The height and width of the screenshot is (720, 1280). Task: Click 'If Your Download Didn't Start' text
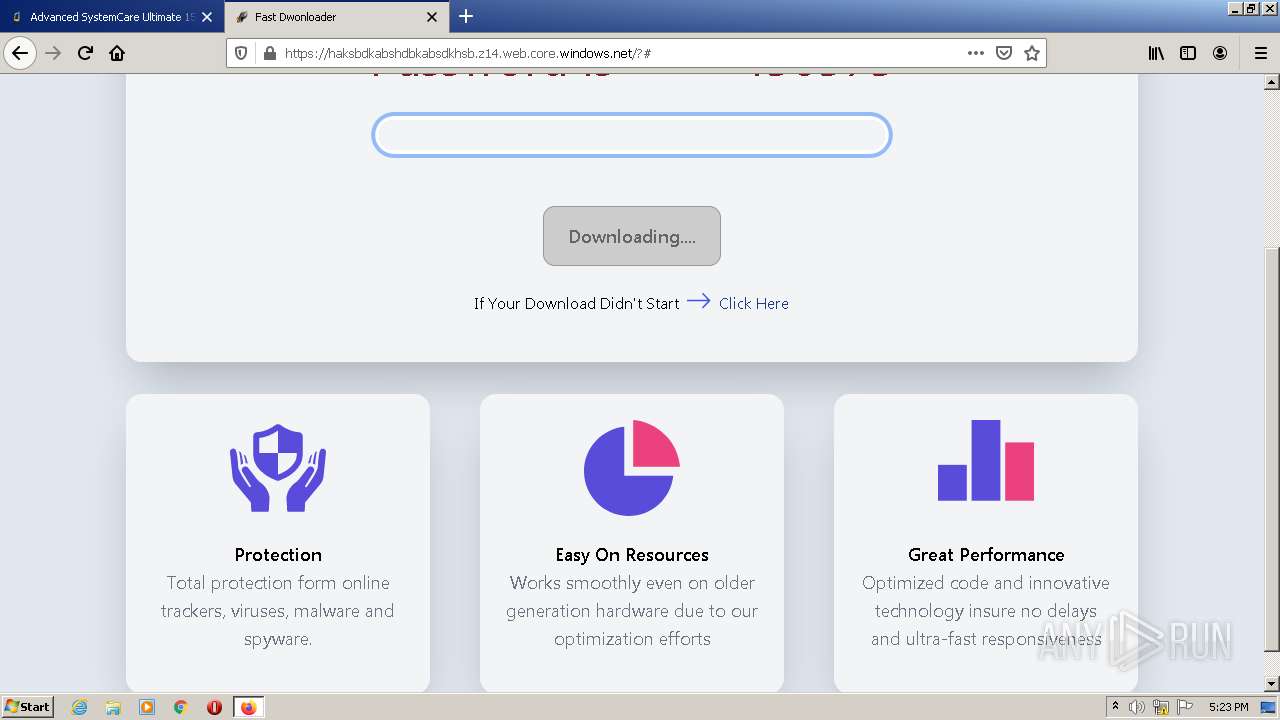click(577, 303)
